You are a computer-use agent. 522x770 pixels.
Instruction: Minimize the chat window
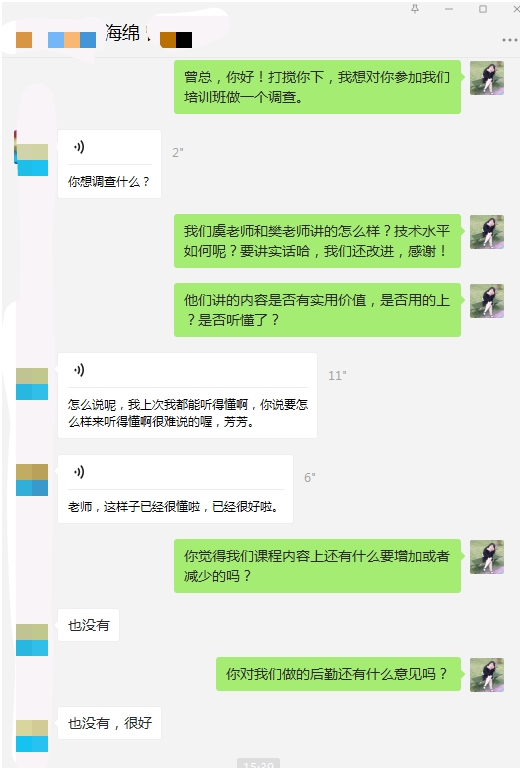449,9
